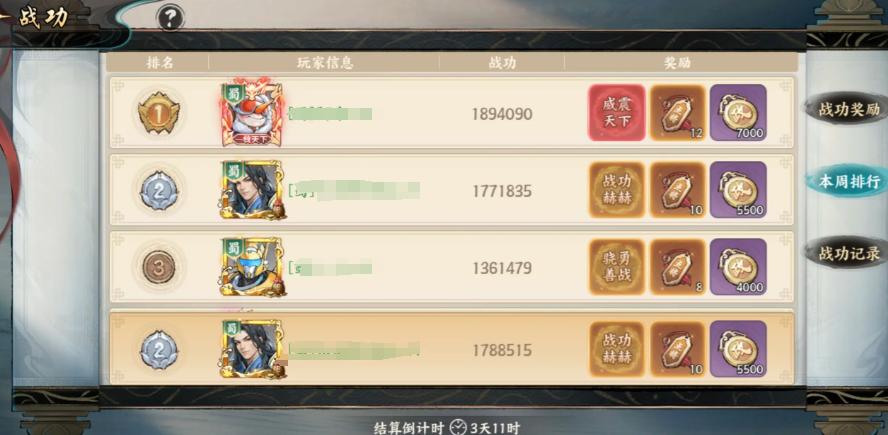Tap the 骁勇善战 title reward icon
The width and height of the screenshot is (888, 435).
click(617, 267)
